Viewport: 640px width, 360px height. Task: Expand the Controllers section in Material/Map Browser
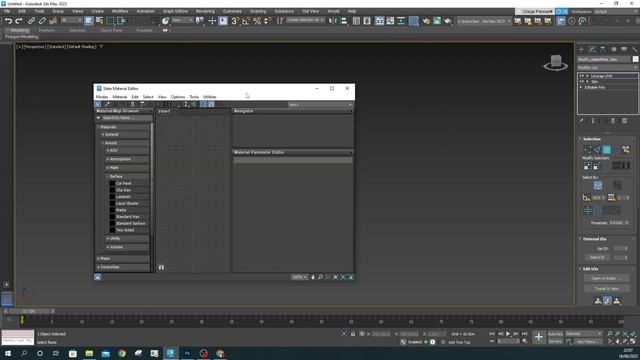tap(123, 267)
